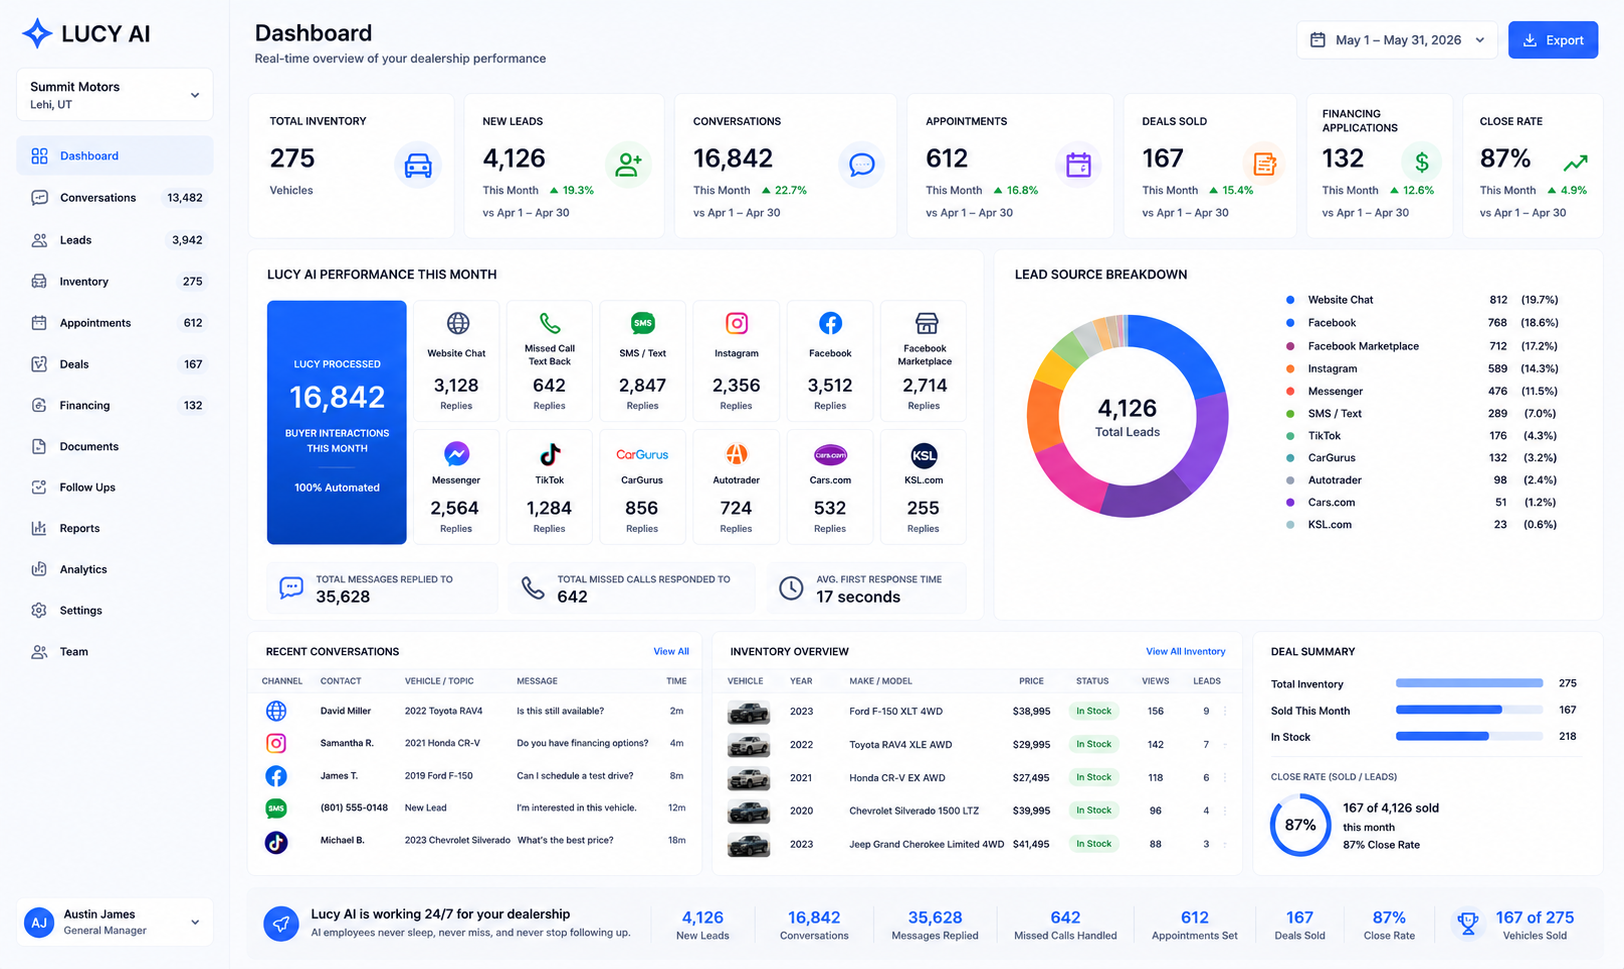Click In Stock badge for Toyota RAV4 XLE AWD
The width and height of the screenshot is (1624, 969).
1093,744
